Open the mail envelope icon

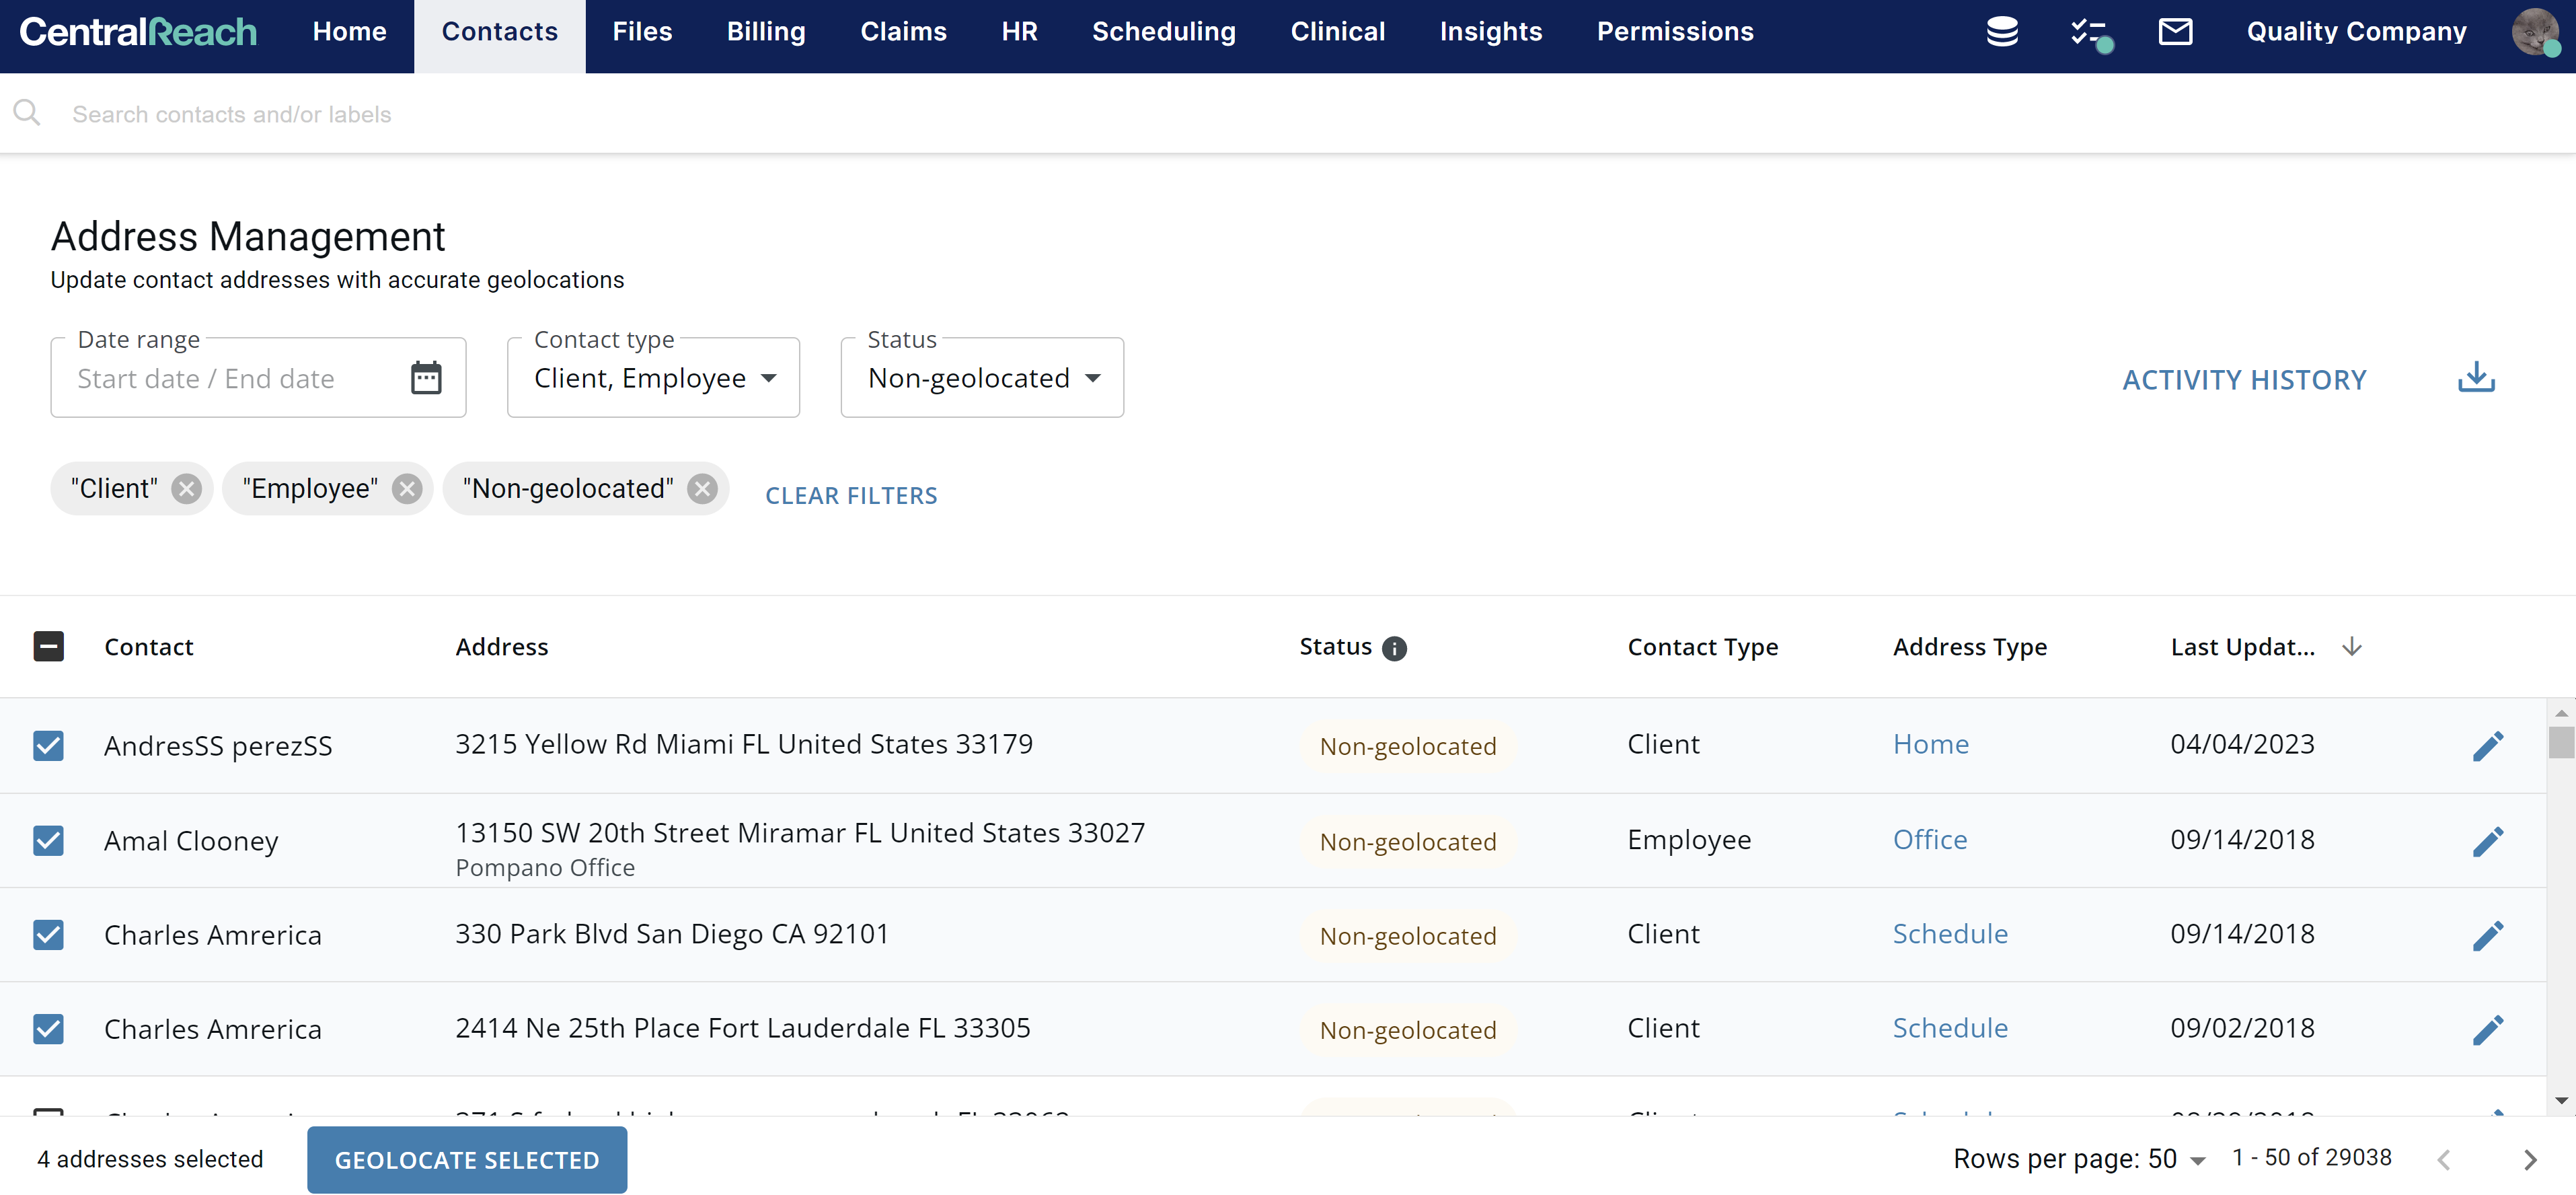coord(2175,32)
